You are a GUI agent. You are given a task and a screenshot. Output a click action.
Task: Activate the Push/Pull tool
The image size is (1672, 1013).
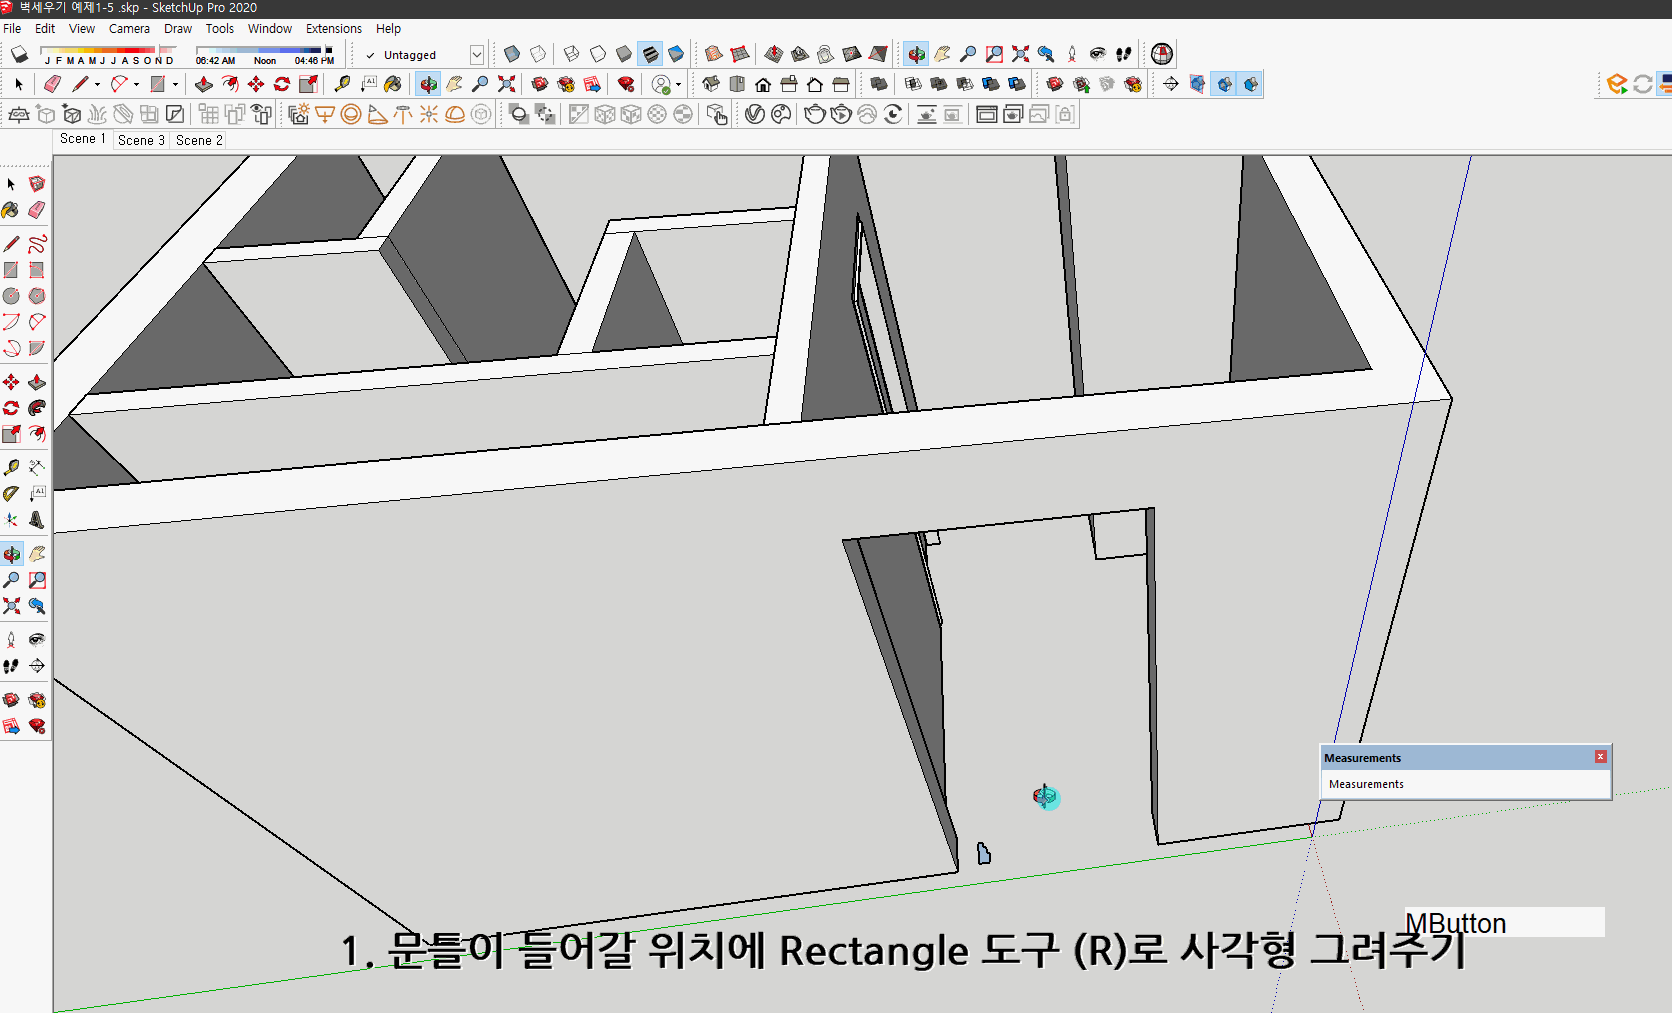(204, 84)
